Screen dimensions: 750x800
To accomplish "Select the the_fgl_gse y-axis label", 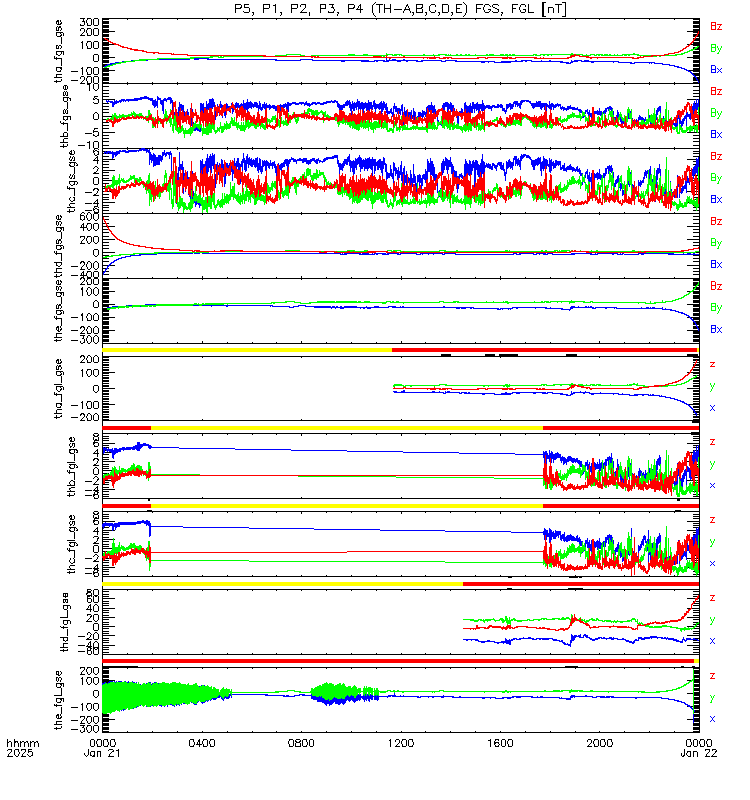I will click(59, 700).
